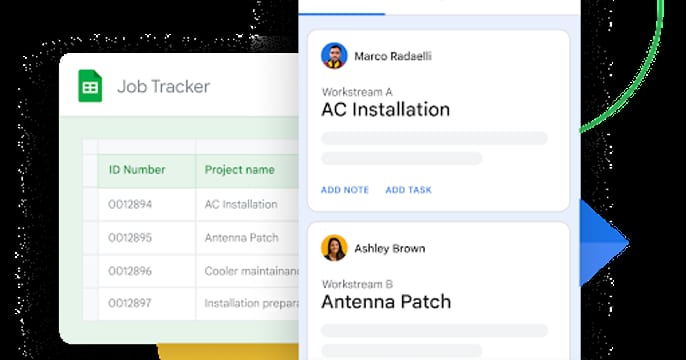The width and height of the screenshot is (686, 360).
Task: Click ADD NOTE on AC Installation card
Action: coord(345,190)
